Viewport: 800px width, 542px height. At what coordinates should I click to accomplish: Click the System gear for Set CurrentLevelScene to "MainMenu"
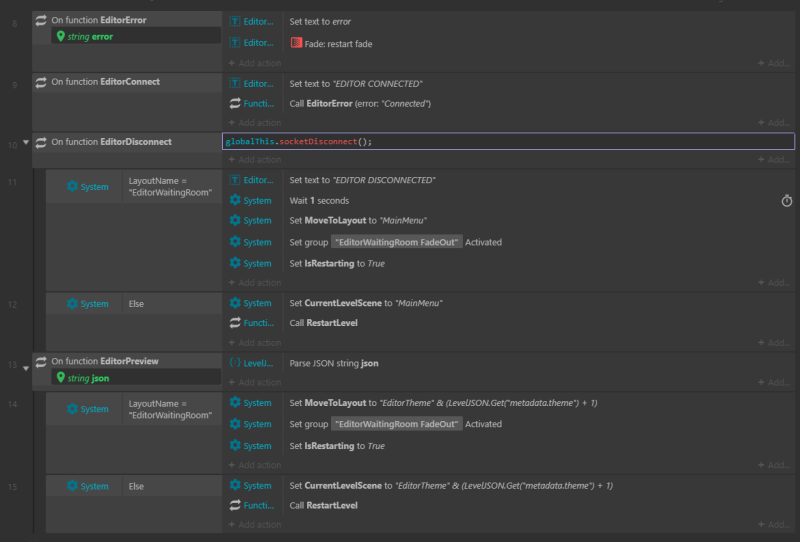click(235, 303)
